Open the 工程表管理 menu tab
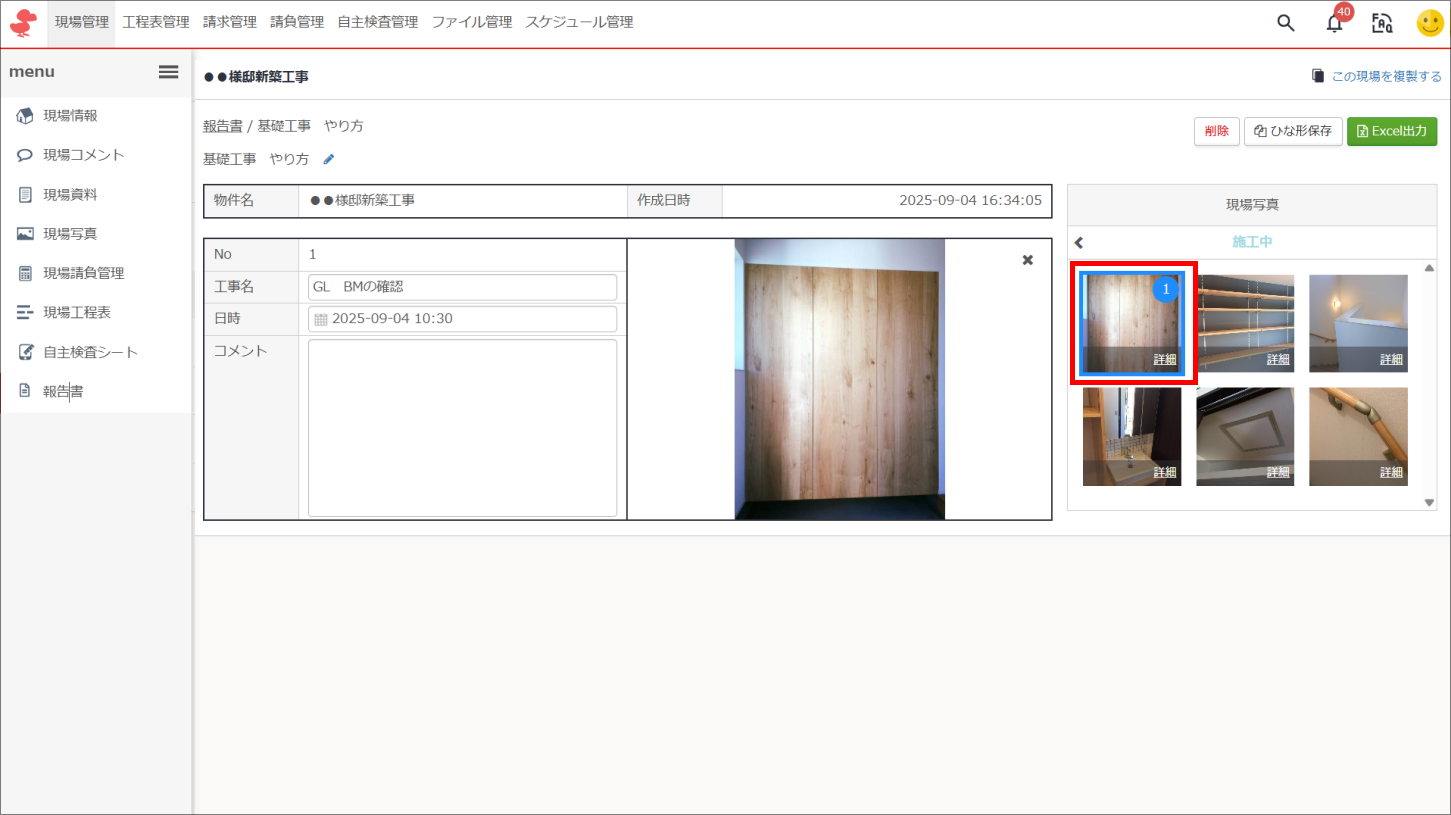The image size is (1451, 815). tap(156, 22)
